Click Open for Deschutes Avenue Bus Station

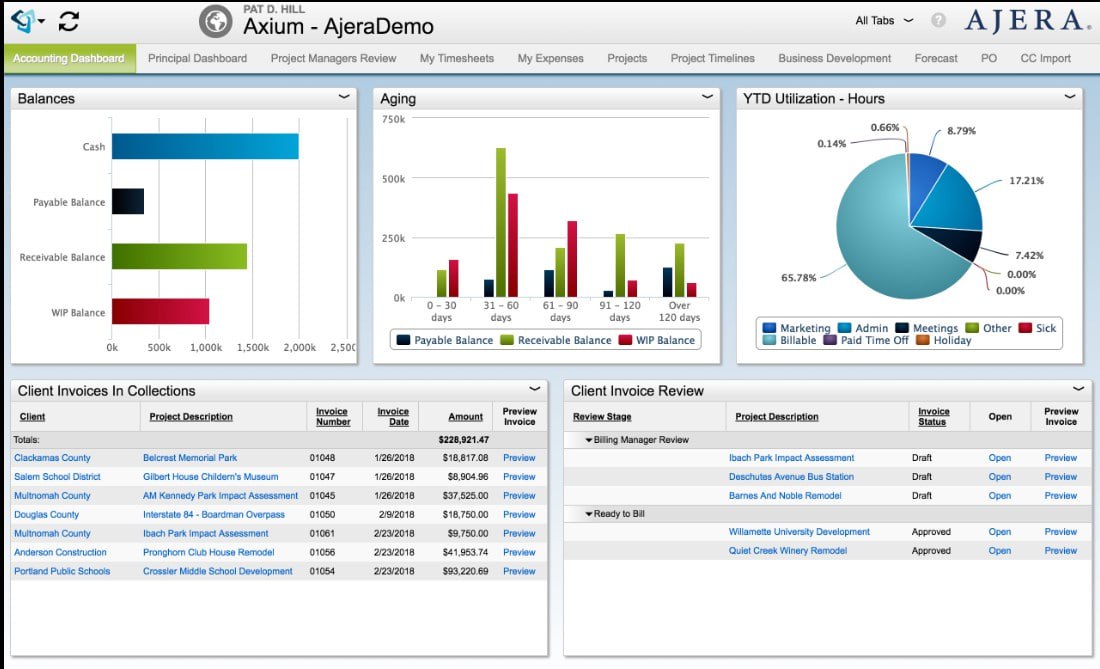[x=1000, y=477]
